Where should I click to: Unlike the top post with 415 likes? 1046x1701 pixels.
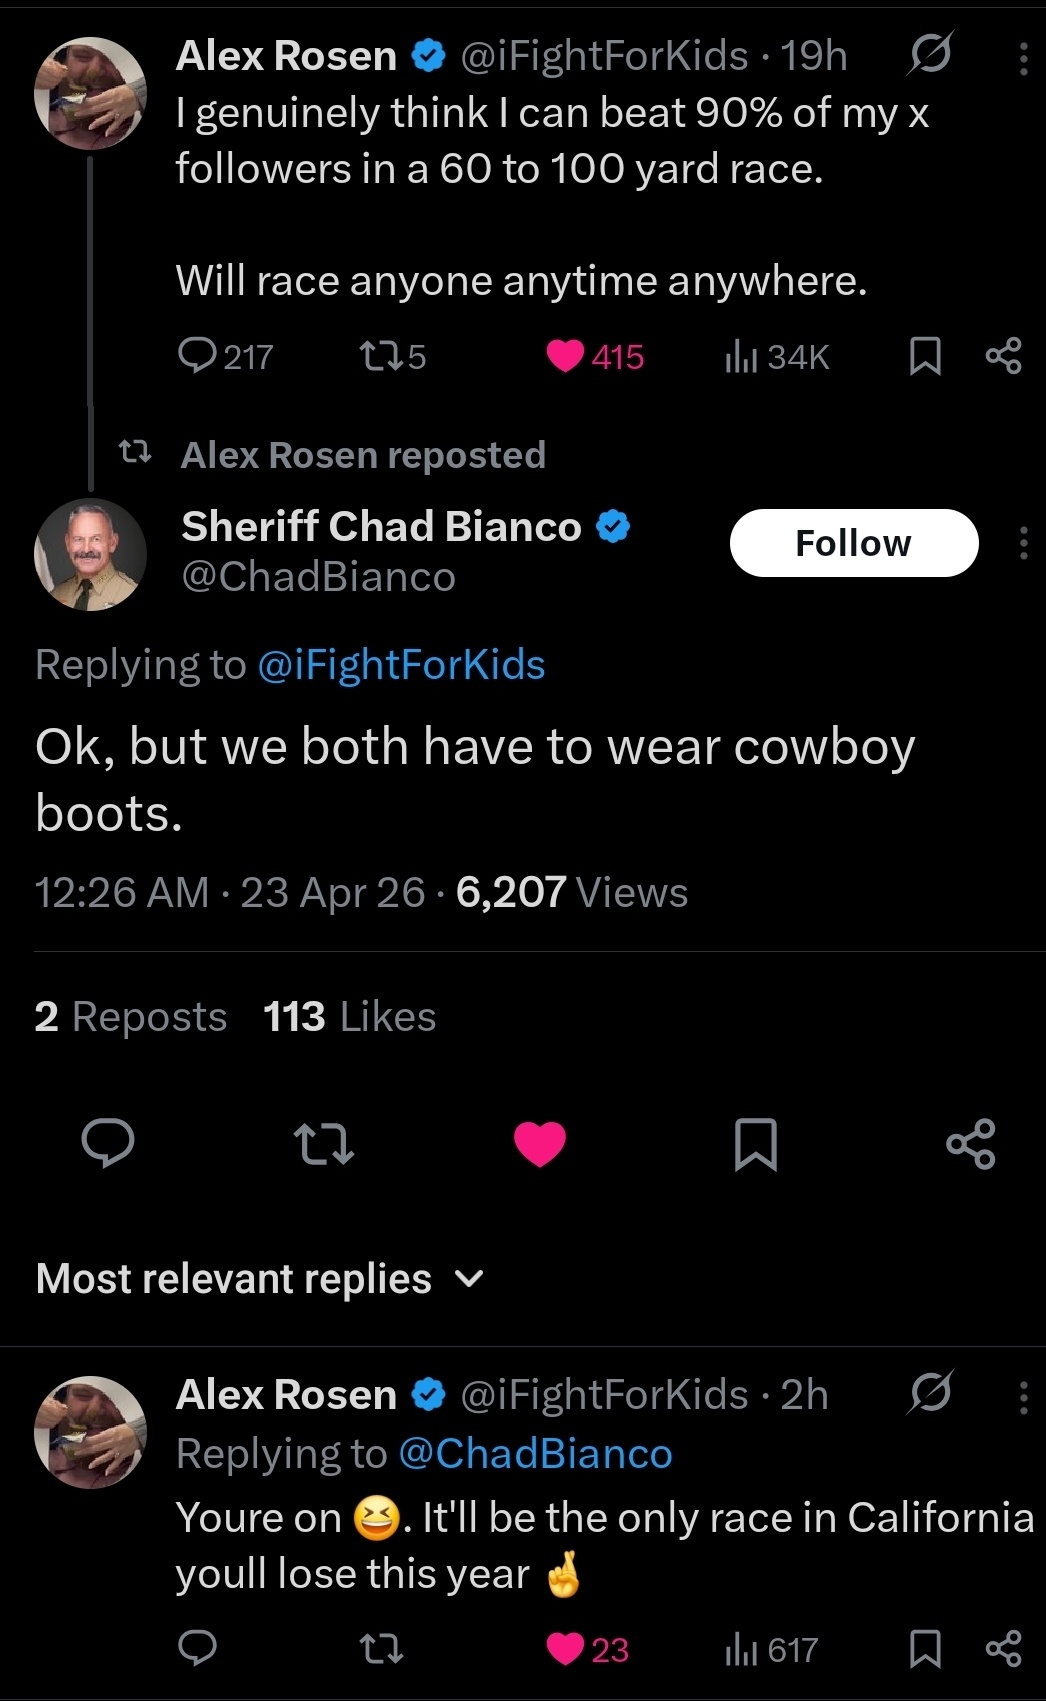[566, 356]
